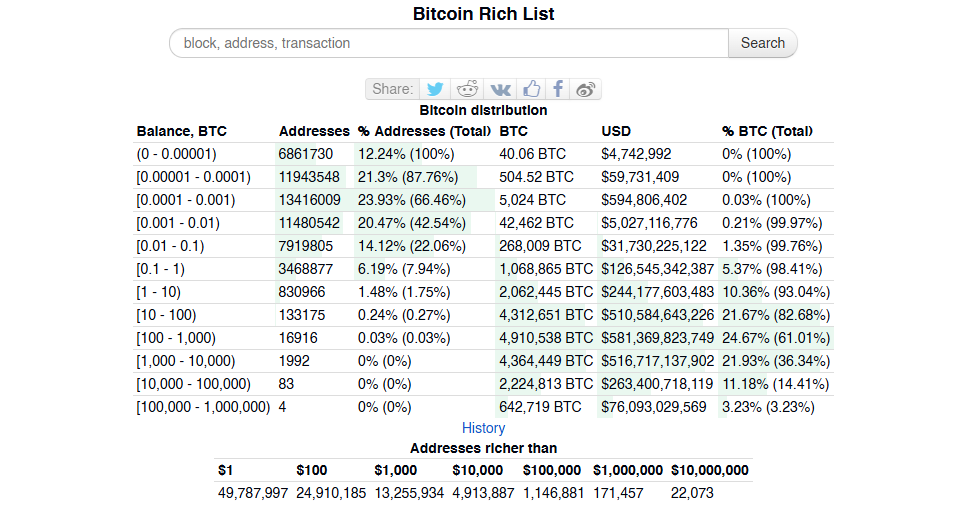Click the 3.23% (3.23%) cell
This screenshot has width=966, height=516.
[768, 407]
